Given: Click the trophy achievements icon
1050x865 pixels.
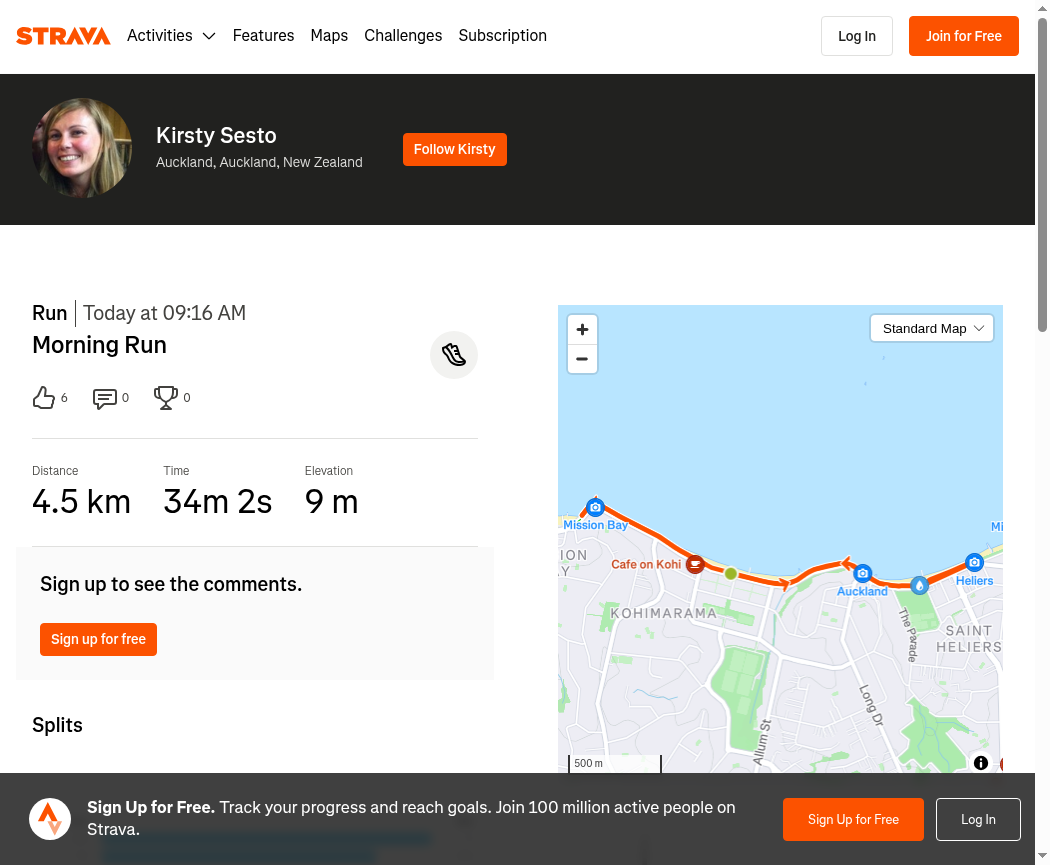Looking at the screenshot, I should coord(165,398).
